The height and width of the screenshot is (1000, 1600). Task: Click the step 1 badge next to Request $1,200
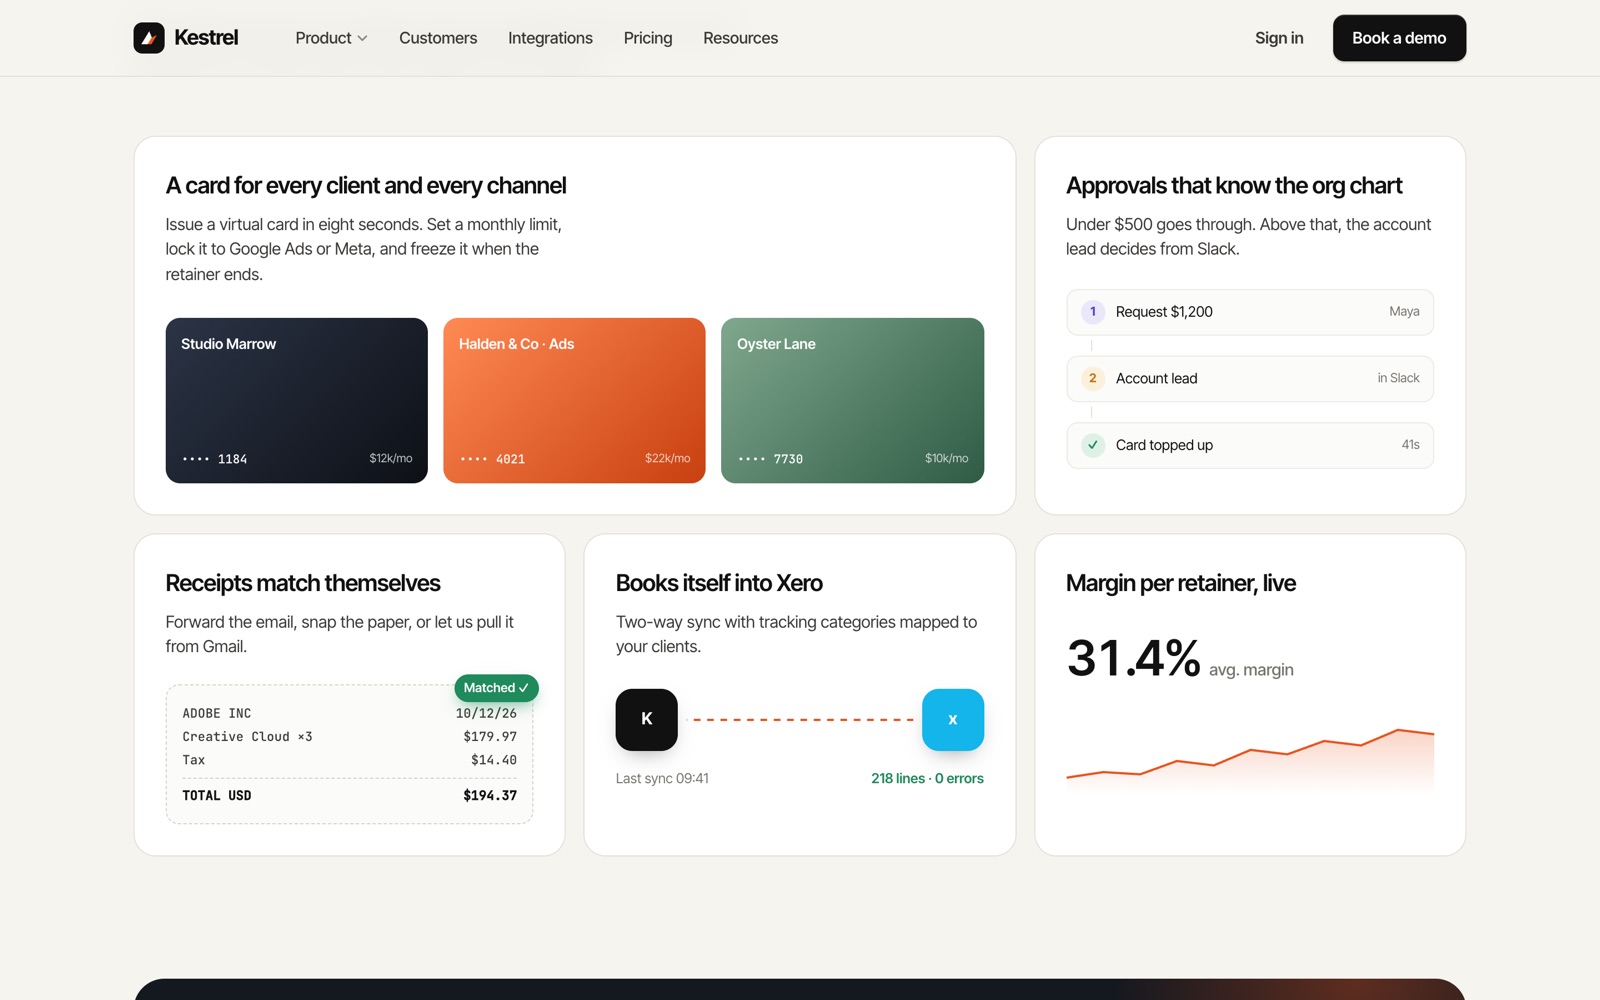point(1093,312)
